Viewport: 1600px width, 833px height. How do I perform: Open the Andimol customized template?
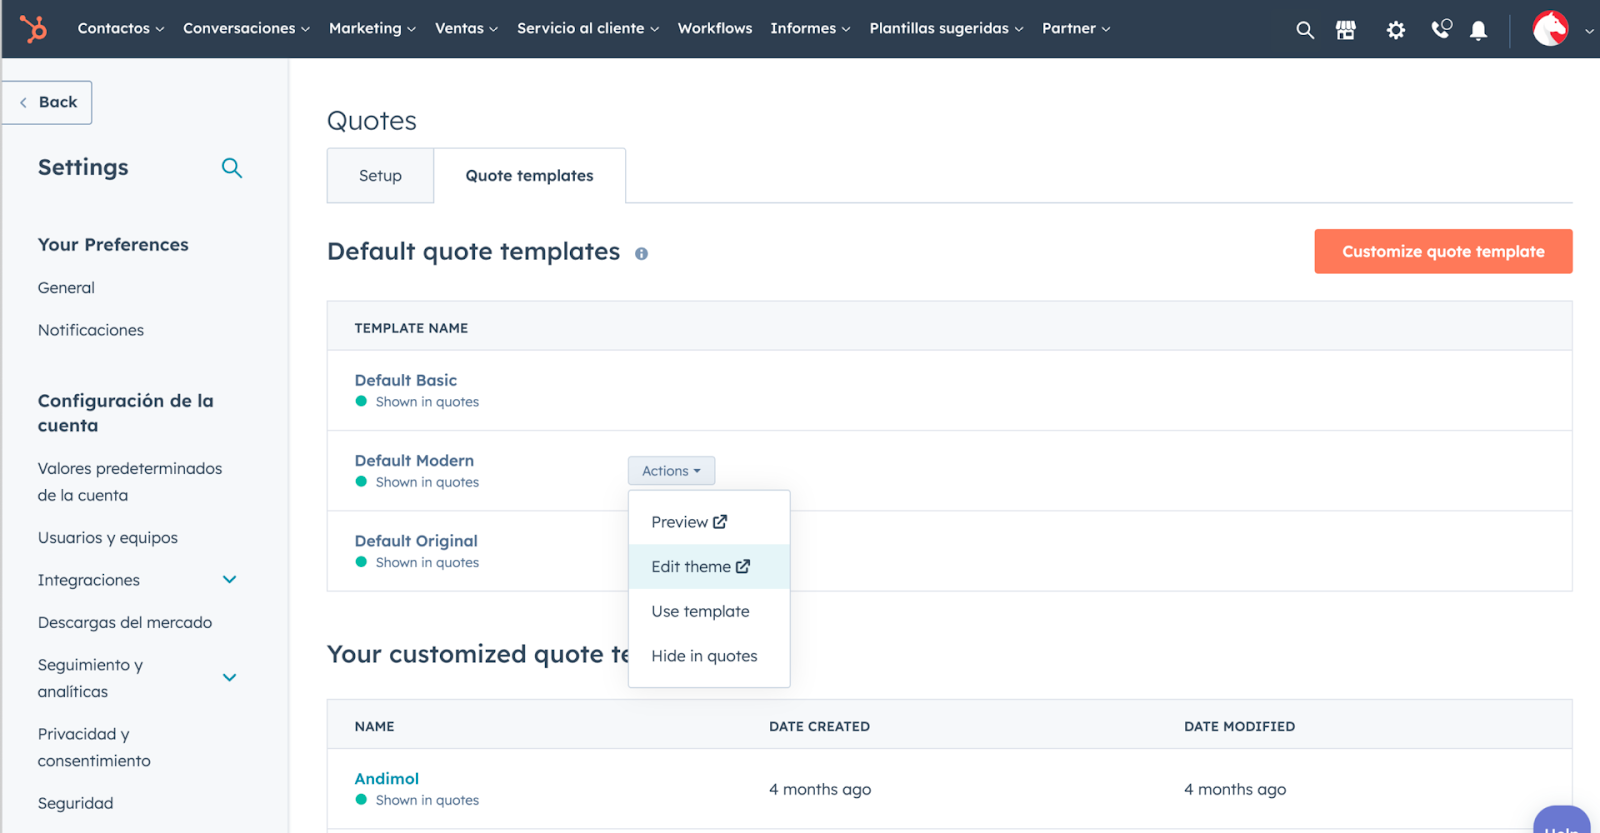click(x=386, y=779)
